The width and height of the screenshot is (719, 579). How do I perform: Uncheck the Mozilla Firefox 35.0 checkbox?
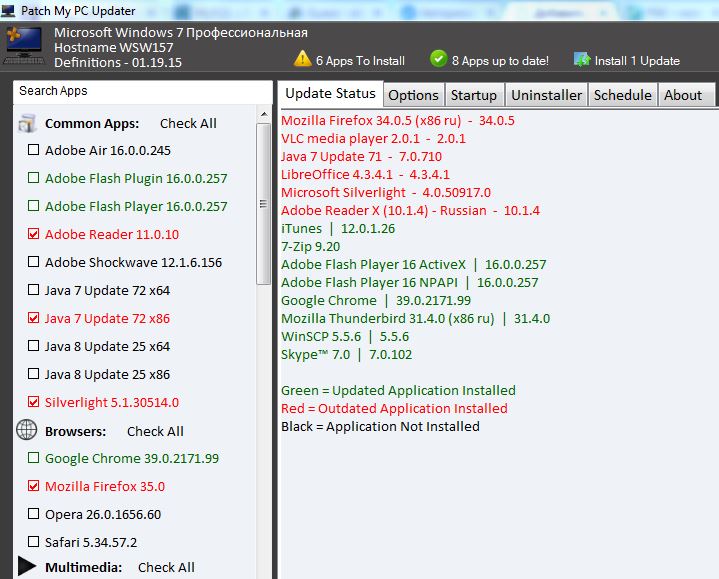pos(33,485)
